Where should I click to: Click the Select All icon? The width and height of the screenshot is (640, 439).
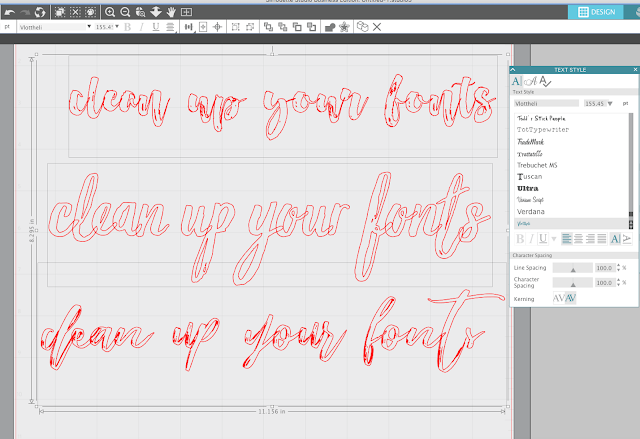(60, 12)
